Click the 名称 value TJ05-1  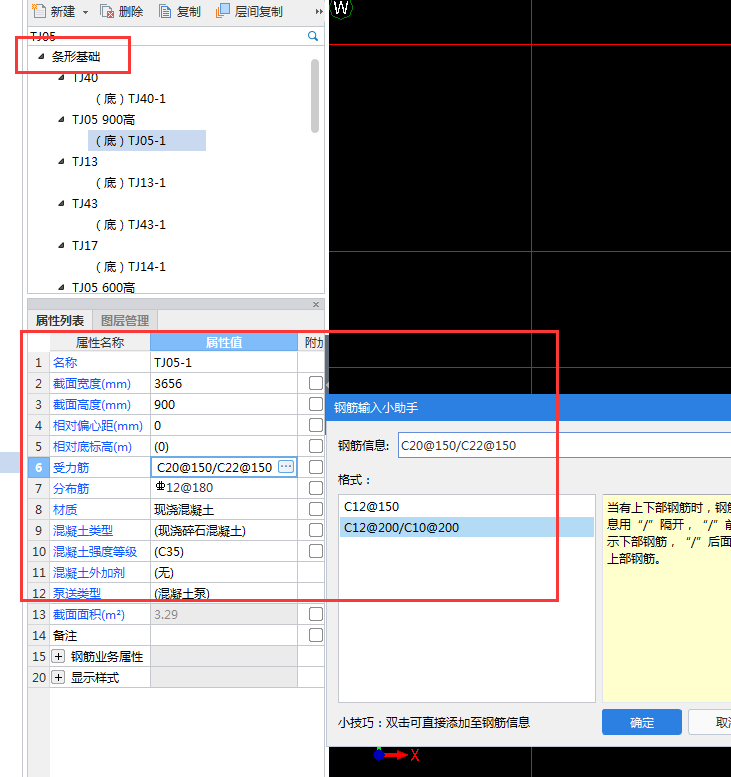click(224, 363)
